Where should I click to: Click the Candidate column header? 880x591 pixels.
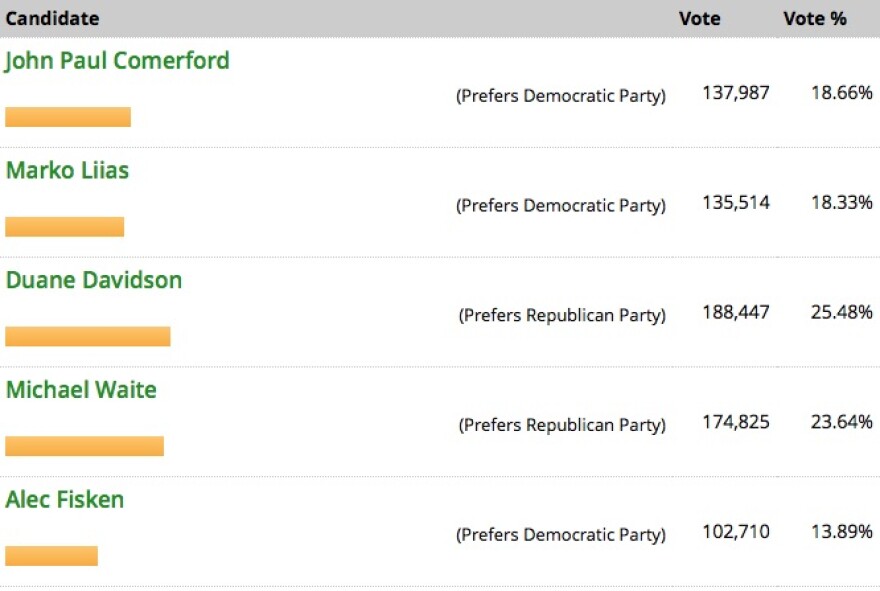point(52,19)
